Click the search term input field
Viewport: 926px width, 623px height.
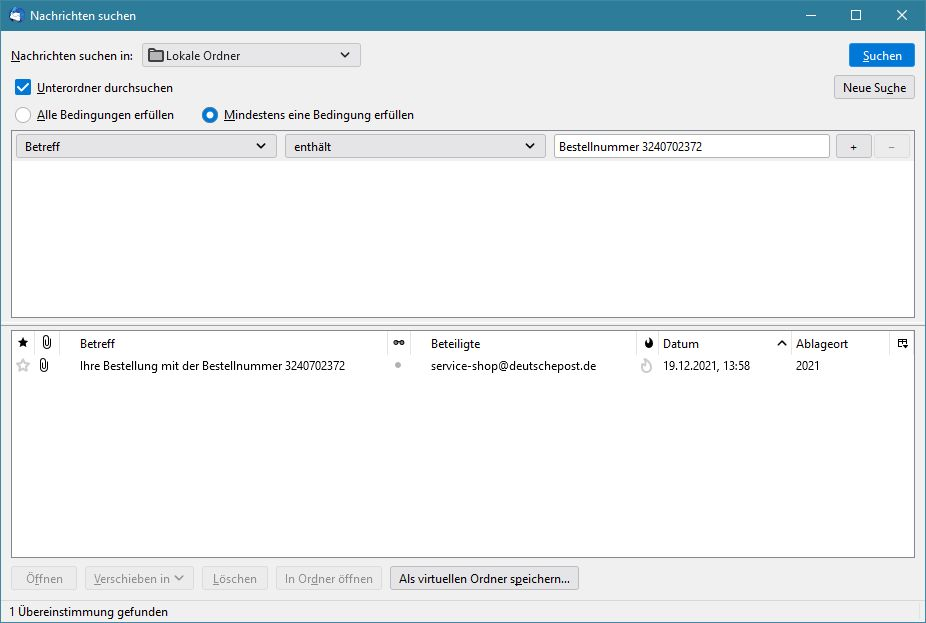pyautogui.click(x=691, y=146)
